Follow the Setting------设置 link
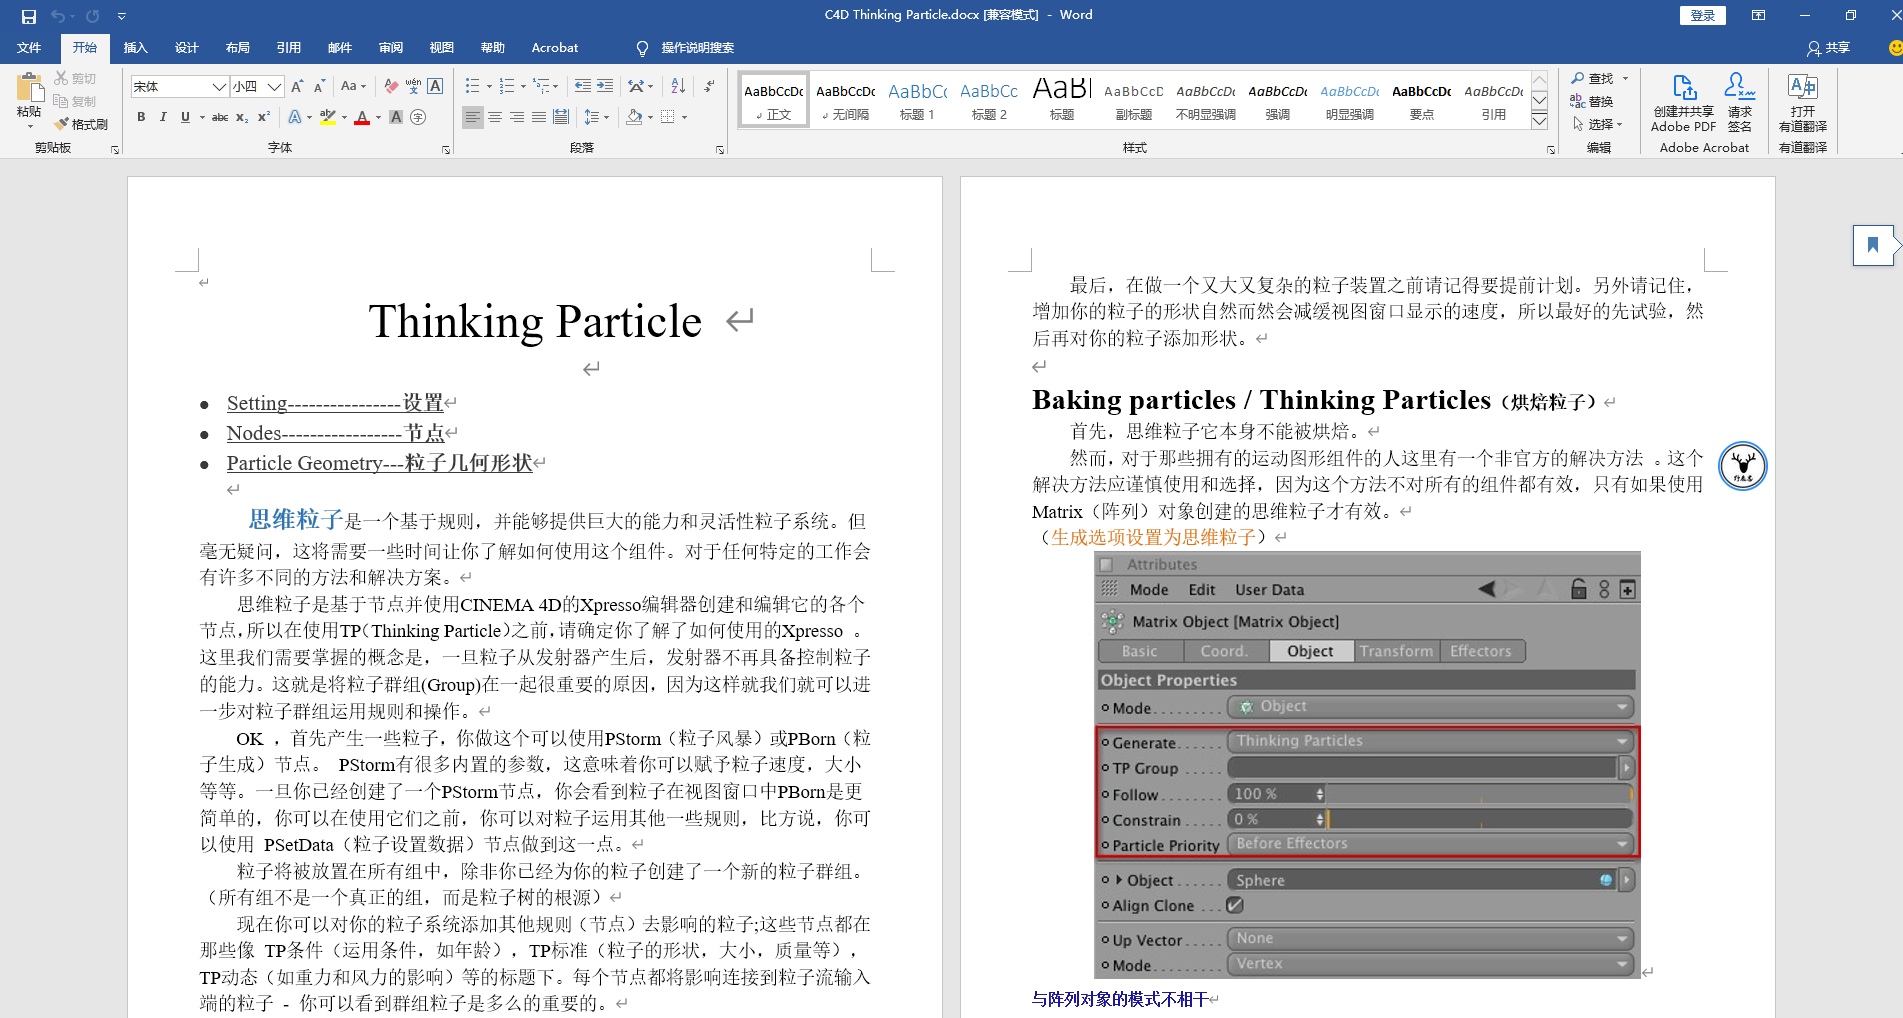The width and height of the screenshot is (1903, 1018). point(335,403)
